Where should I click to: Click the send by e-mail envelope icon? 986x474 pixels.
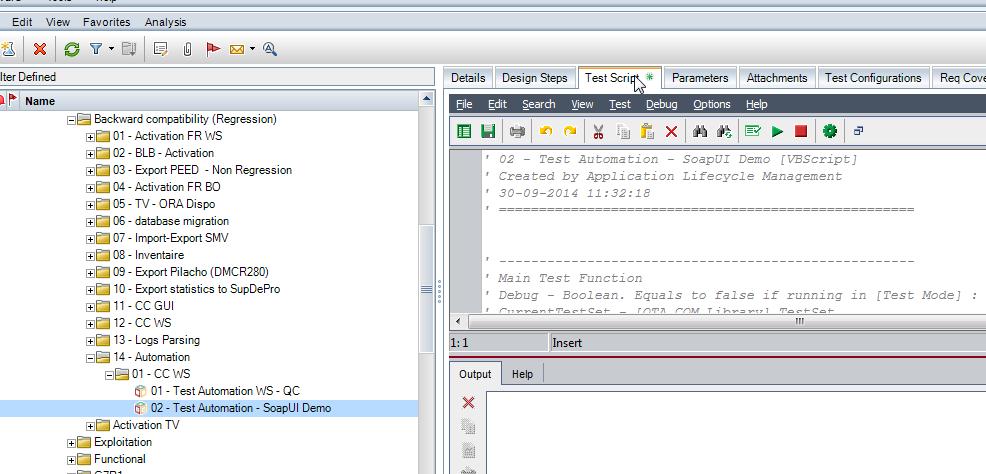(237, 49)
